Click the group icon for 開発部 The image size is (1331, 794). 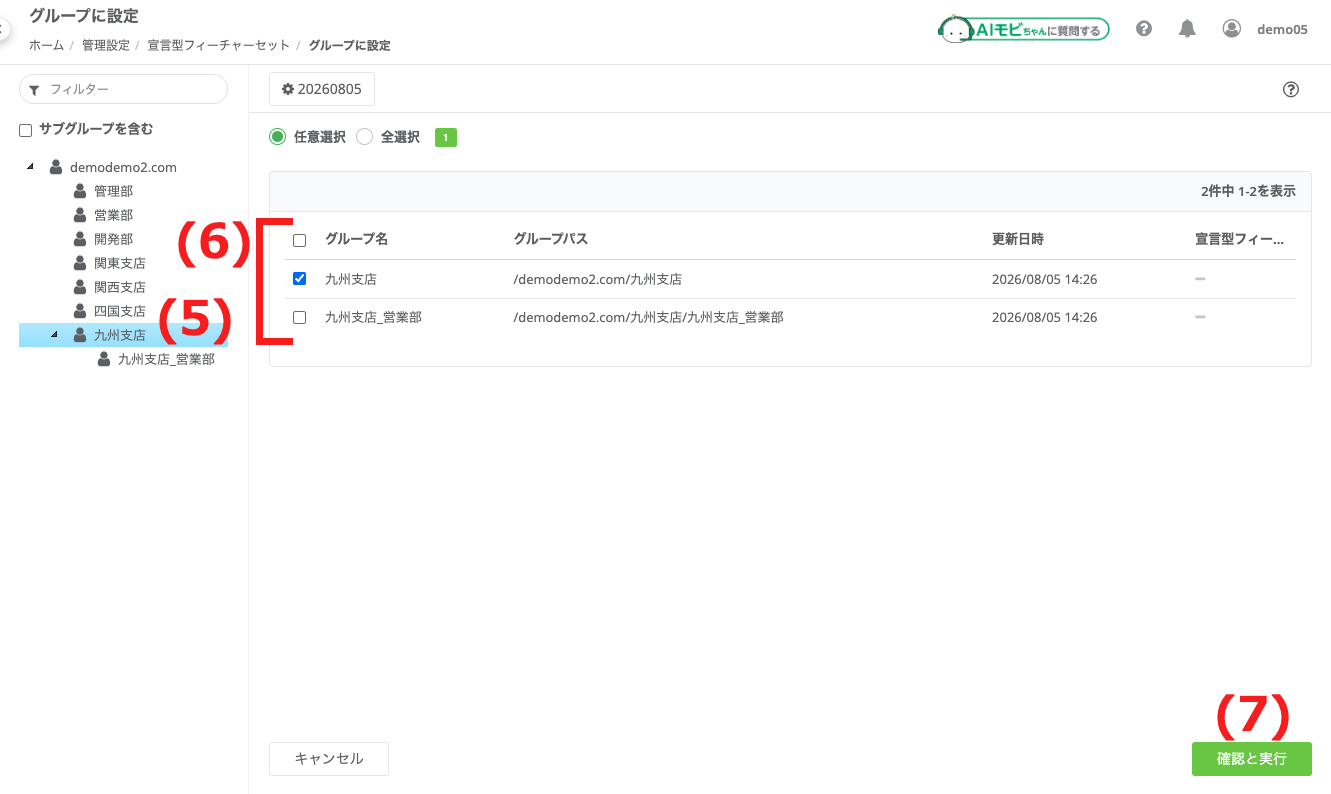[x=81, y=239]
